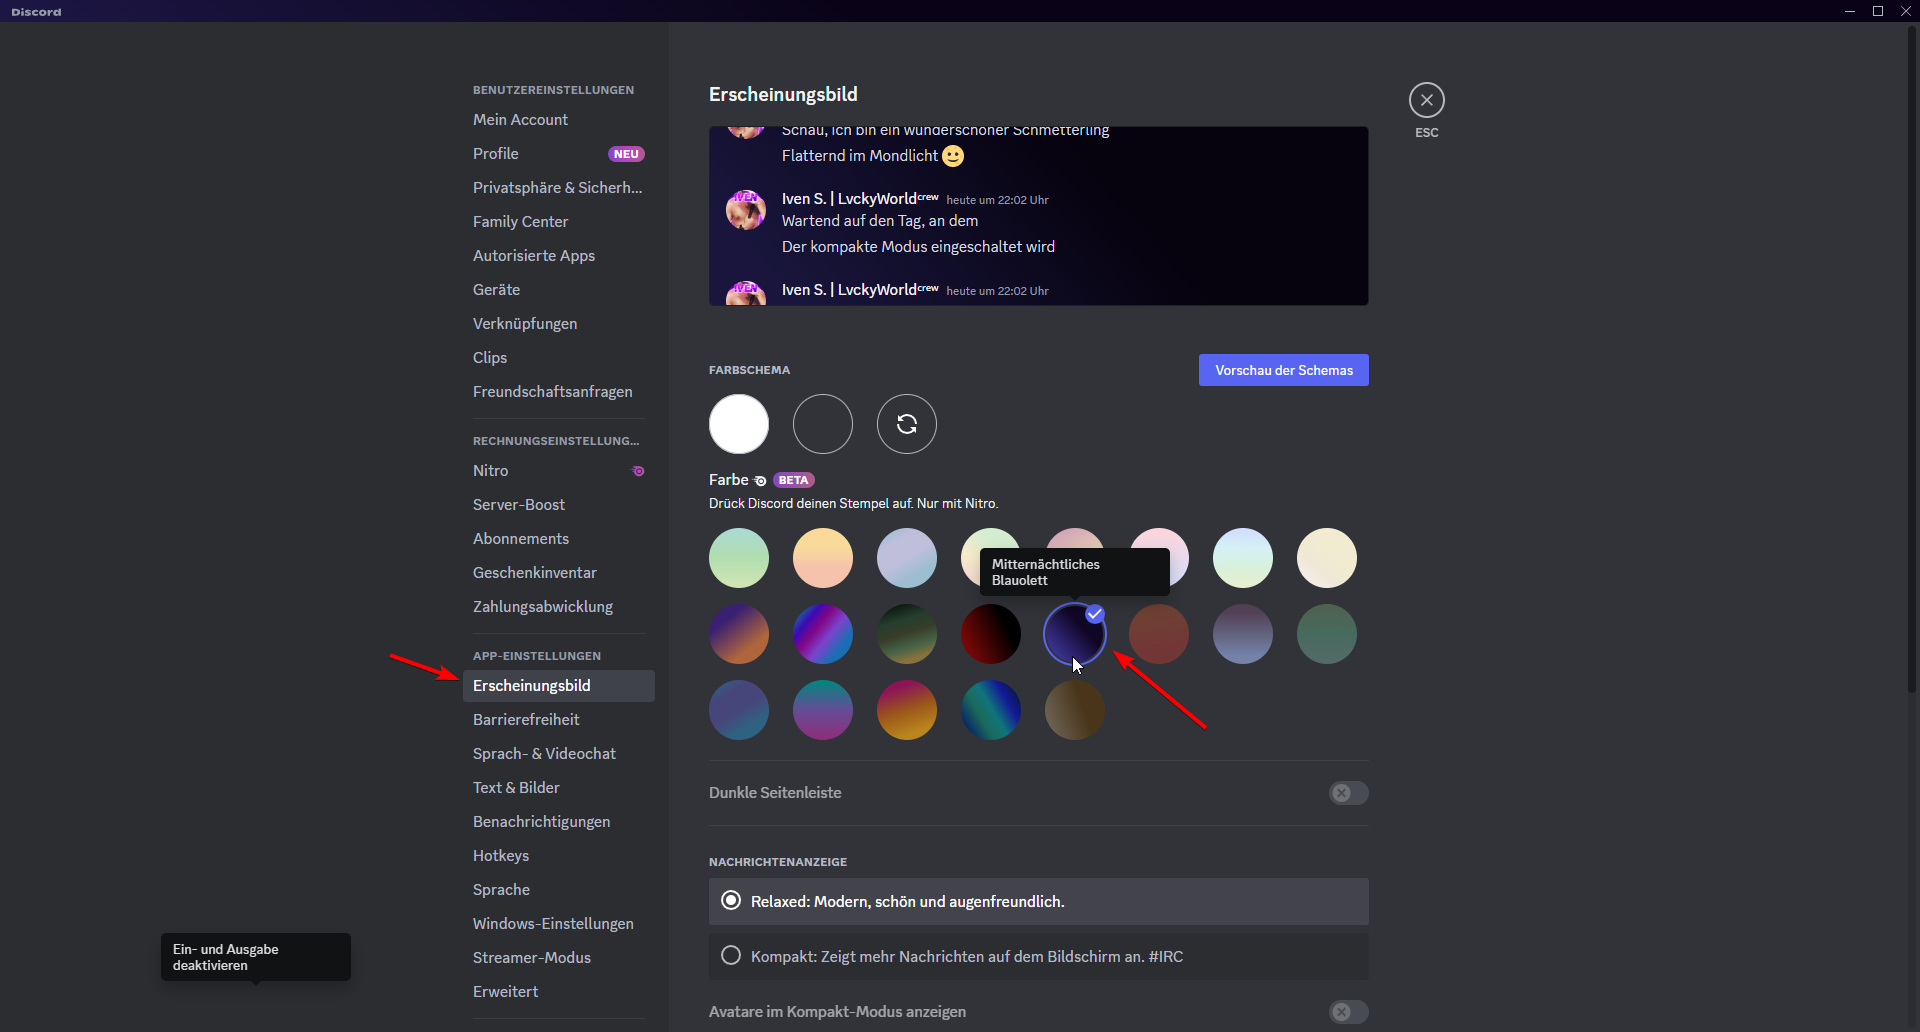Select the sync with computer theme icon
The height and width of the screenshot is (1032, 1920).
[906, 424]
